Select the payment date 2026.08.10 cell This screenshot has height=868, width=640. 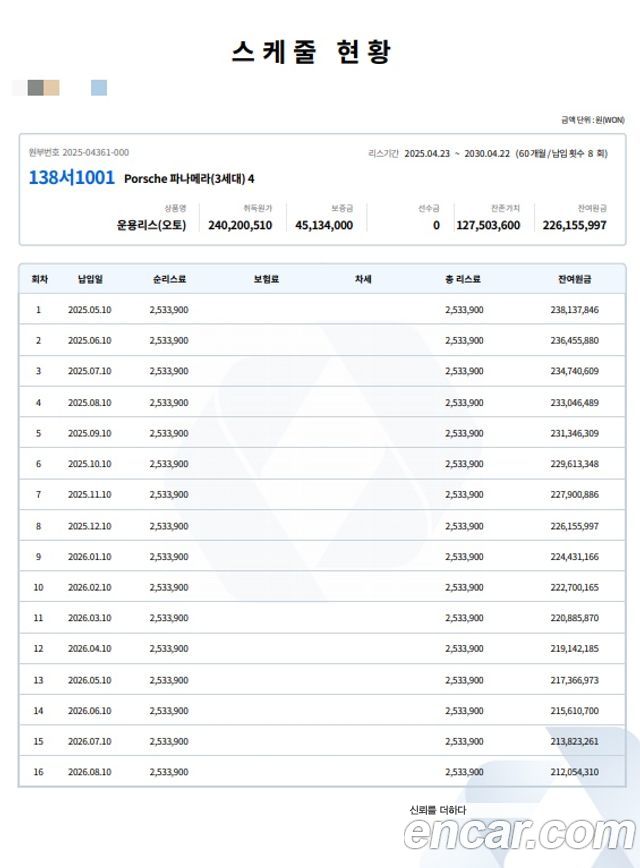click(x=90, y=772)
